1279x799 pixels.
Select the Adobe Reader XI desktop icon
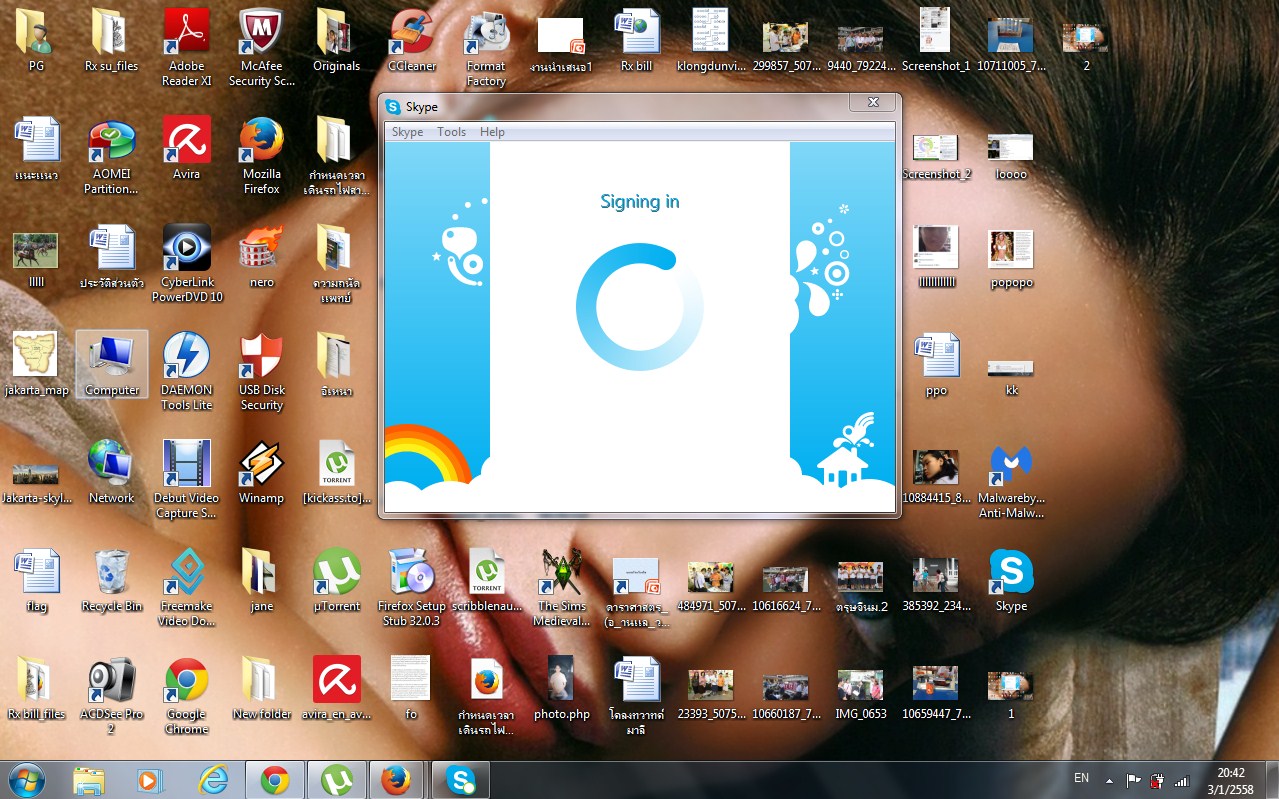click(x=186, y=47)
